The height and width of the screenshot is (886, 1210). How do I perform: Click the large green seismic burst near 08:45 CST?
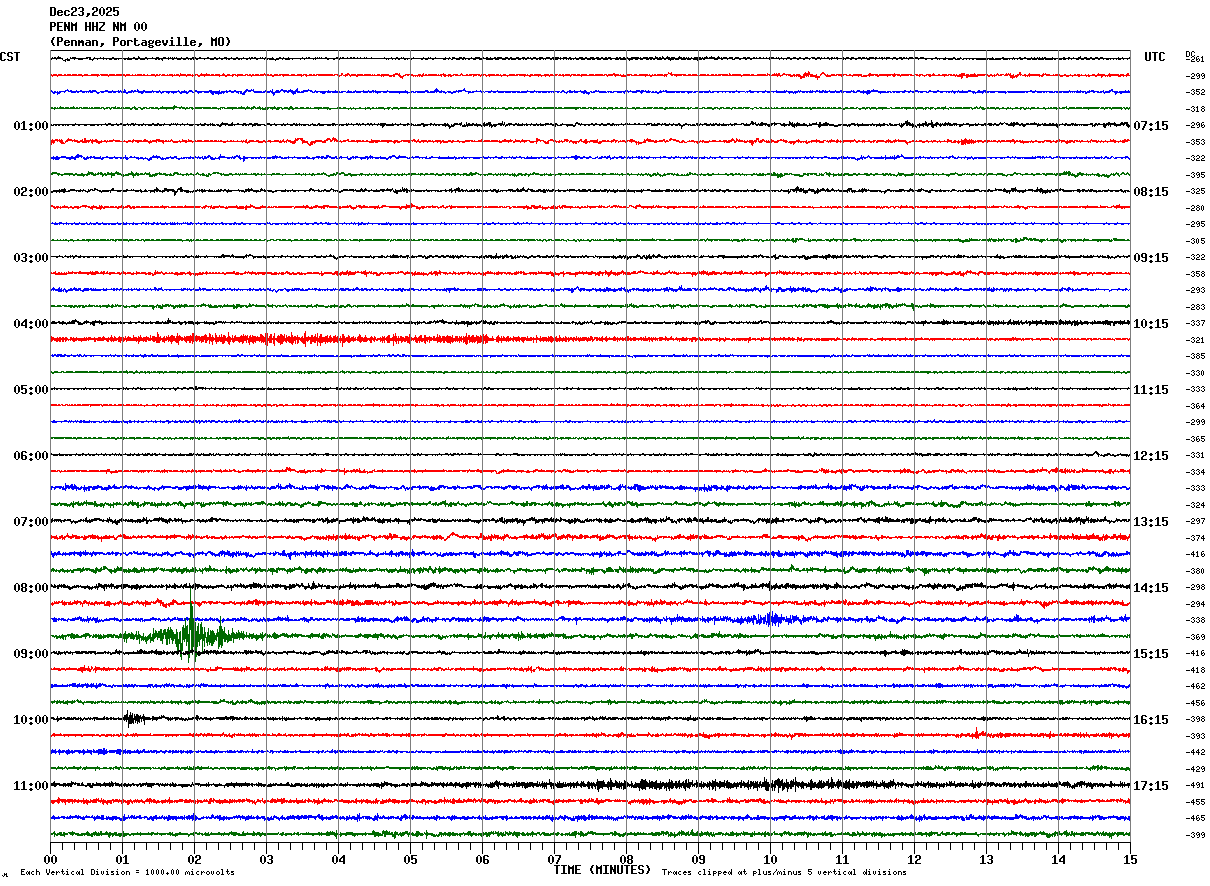(x=192, y=634)
